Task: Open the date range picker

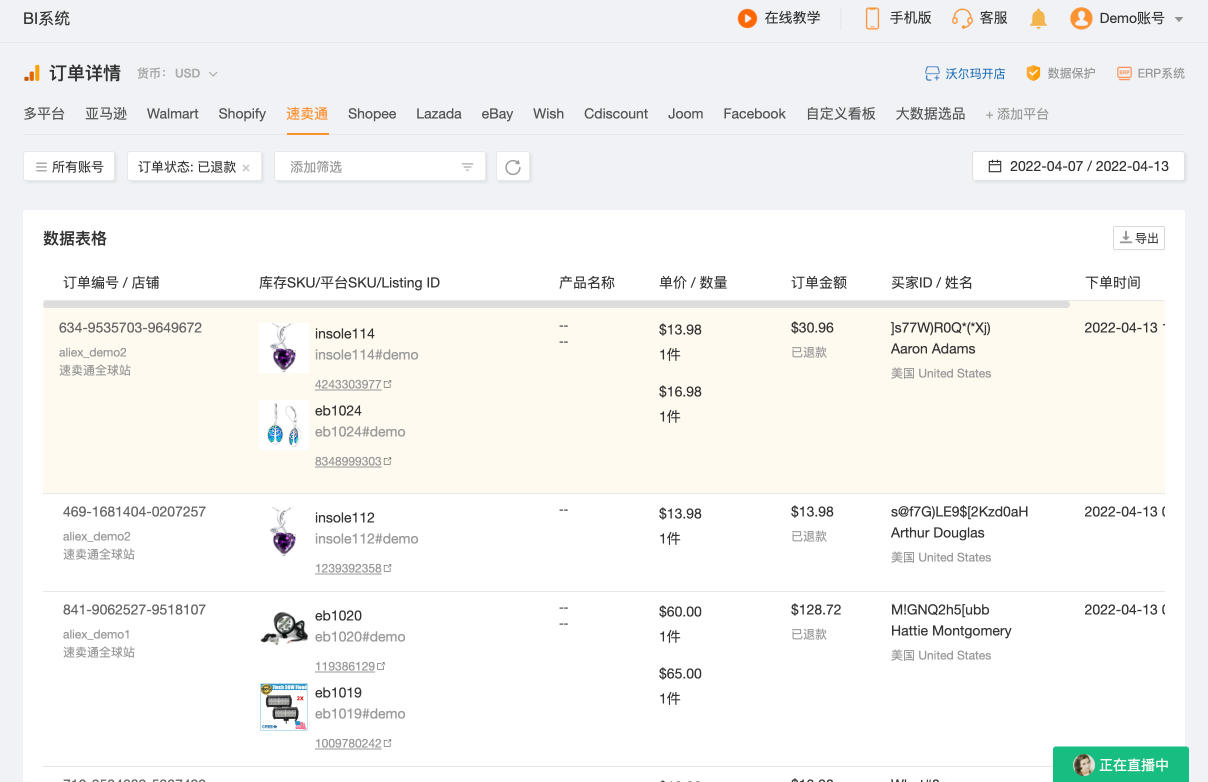Action: (1078, 167)
